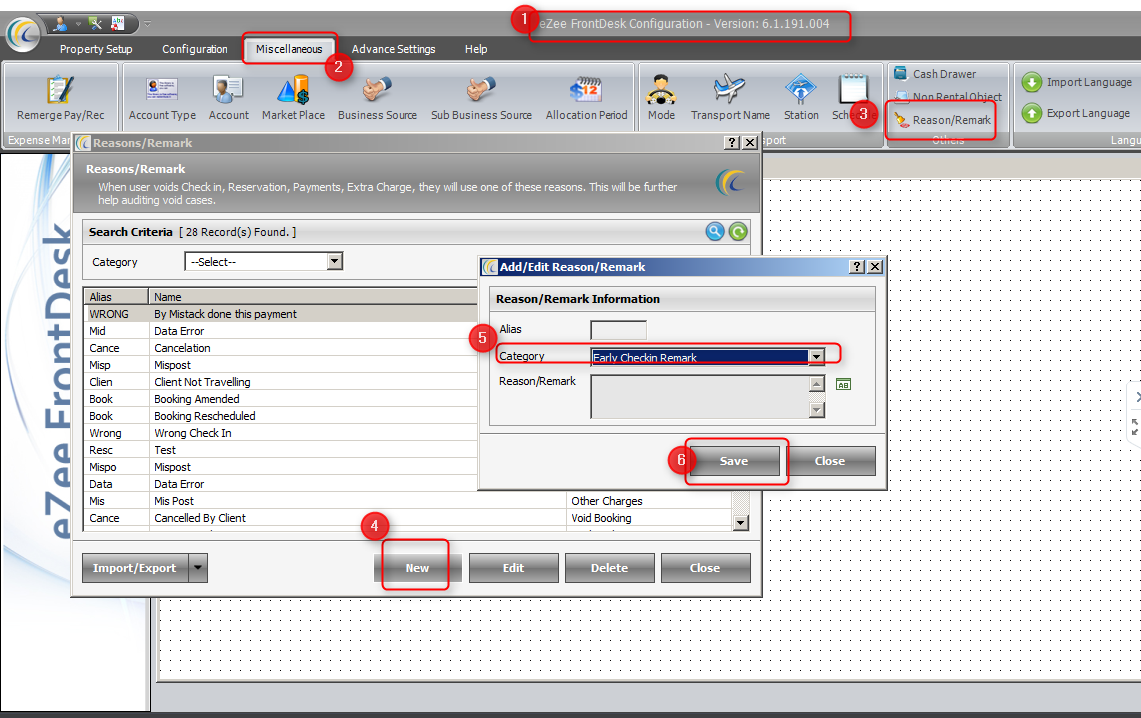Click quick access toolbar user icon
Image resolution: width=1141 pixels, height=718 pixels.
[x=60, y=24]
